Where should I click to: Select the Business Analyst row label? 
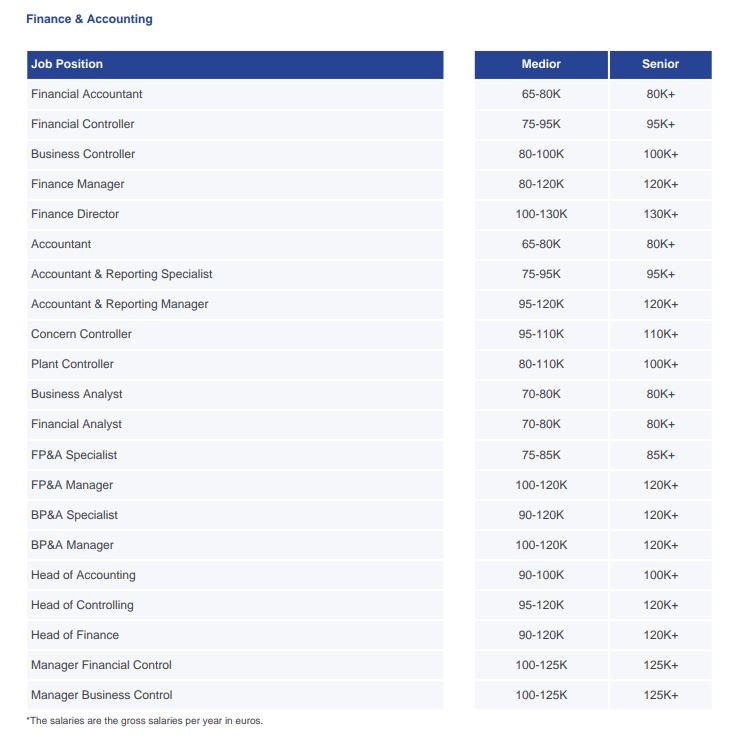point(77,394)
